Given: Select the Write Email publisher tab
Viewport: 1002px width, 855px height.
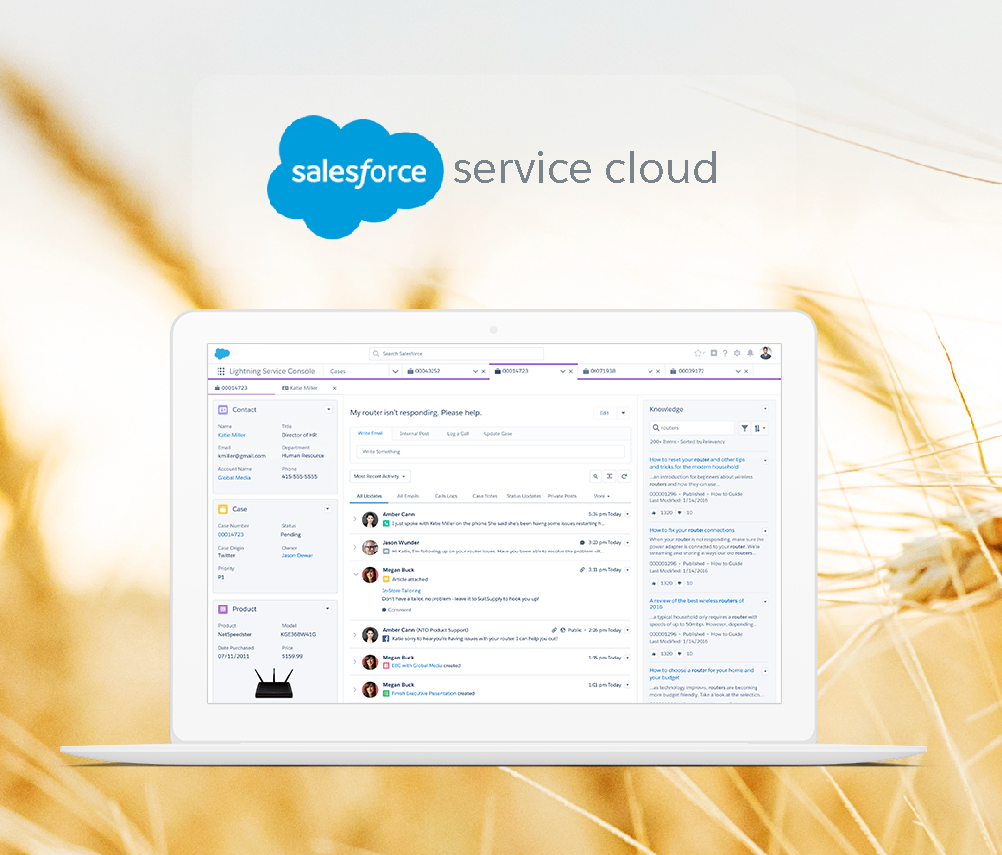Looking at the screenshot, I should tap(370, 433).
